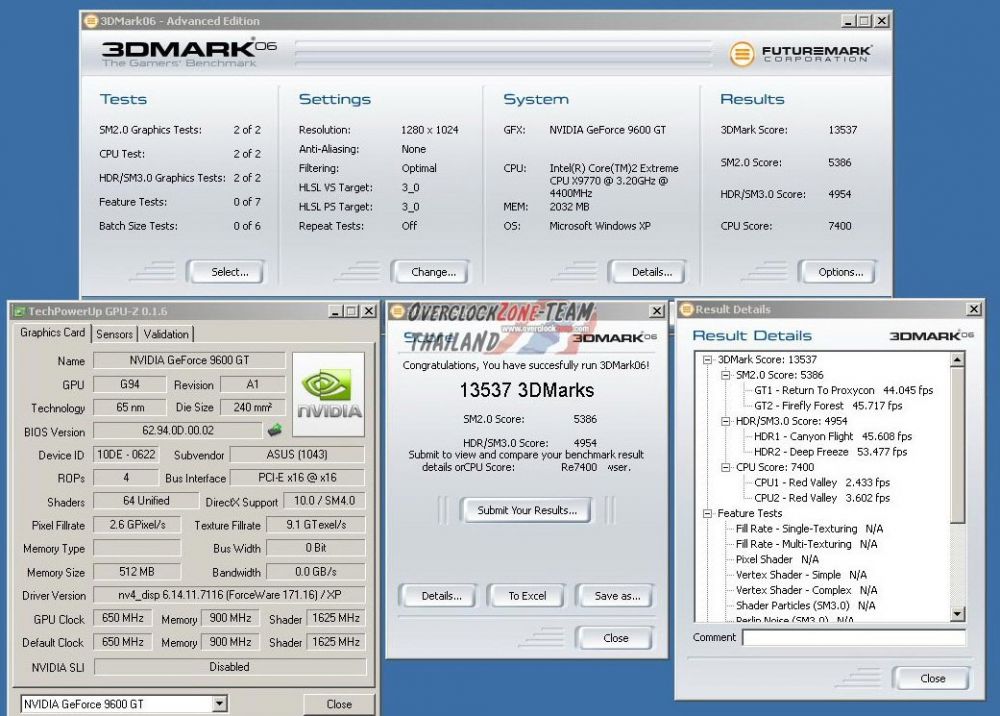1000x716 pixels.
Task: Click the BIOS Version 62.94.0D.00.02 field
Action: click(178, 430)
